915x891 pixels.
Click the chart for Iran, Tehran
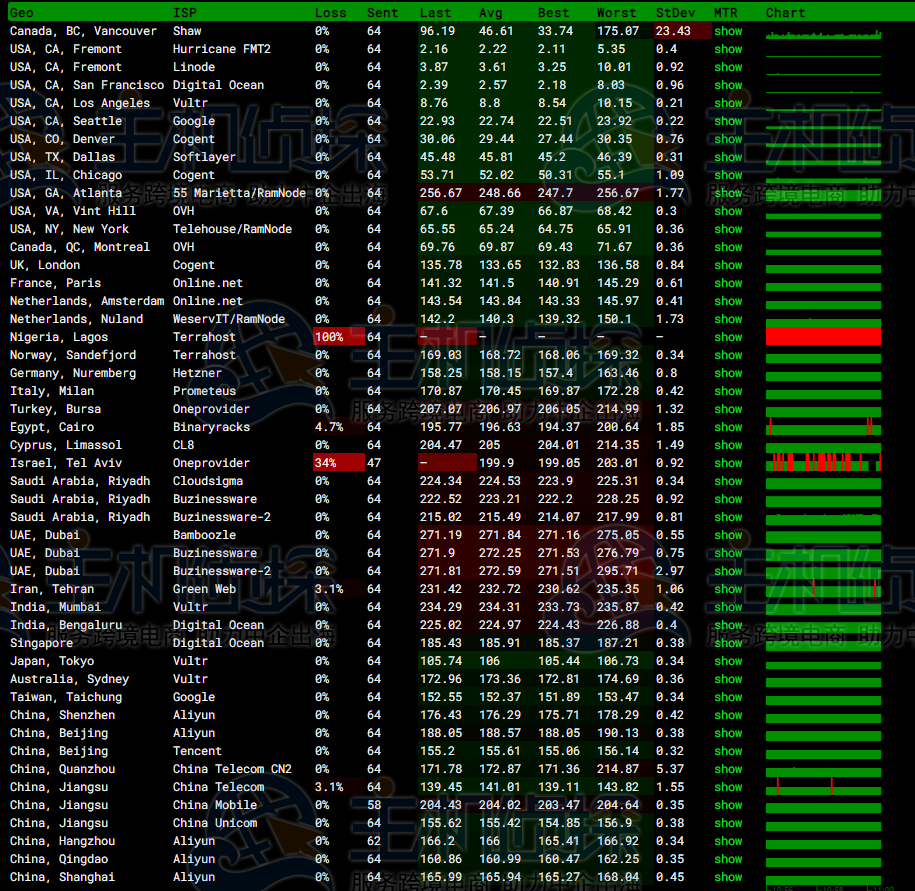[x=823, y=589]
